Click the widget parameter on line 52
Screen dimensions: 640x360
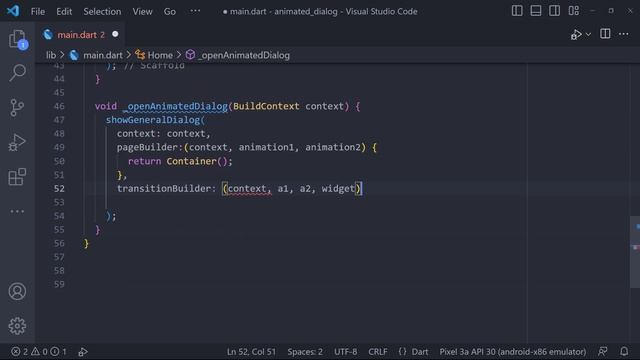pyautogui.click(x=338, y=188)
